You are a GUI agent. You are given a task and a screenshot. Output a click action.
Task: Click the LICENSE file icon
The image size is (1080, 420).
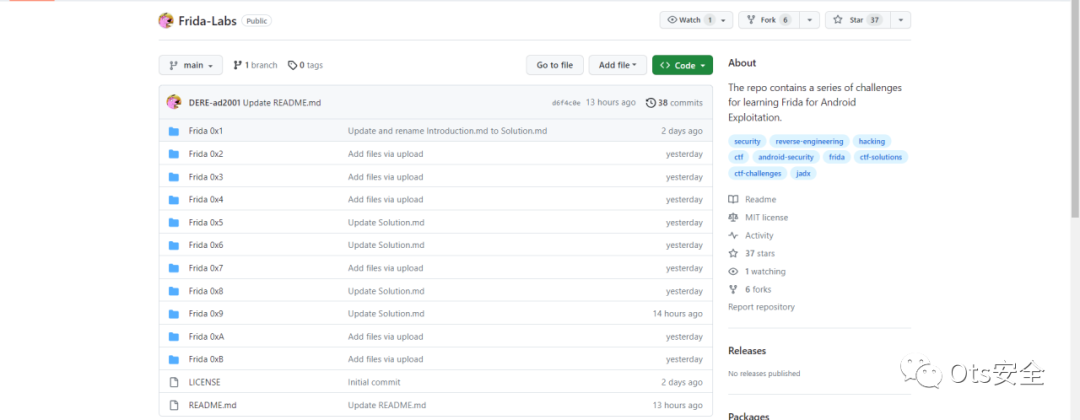click(x=174, y=382)
